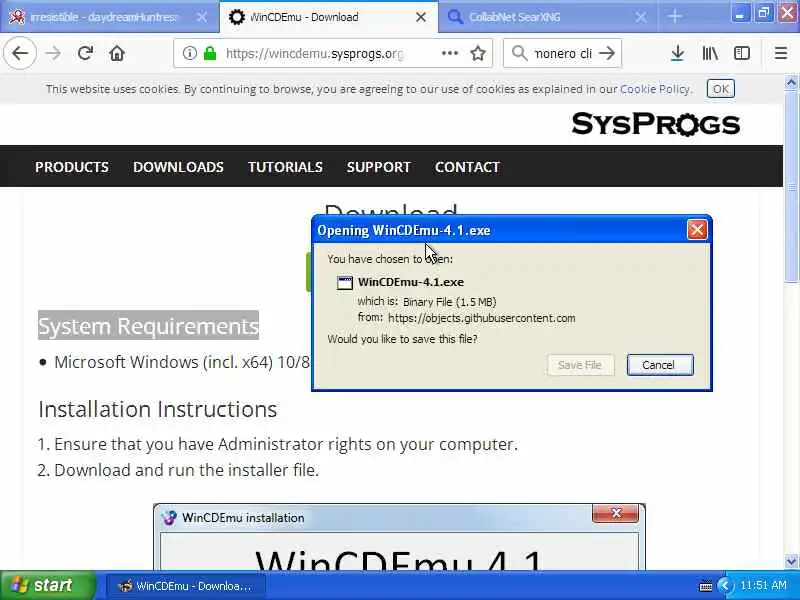Click the Binary File (1.5 MB) text
800x600 pixels.
[449, 302]
